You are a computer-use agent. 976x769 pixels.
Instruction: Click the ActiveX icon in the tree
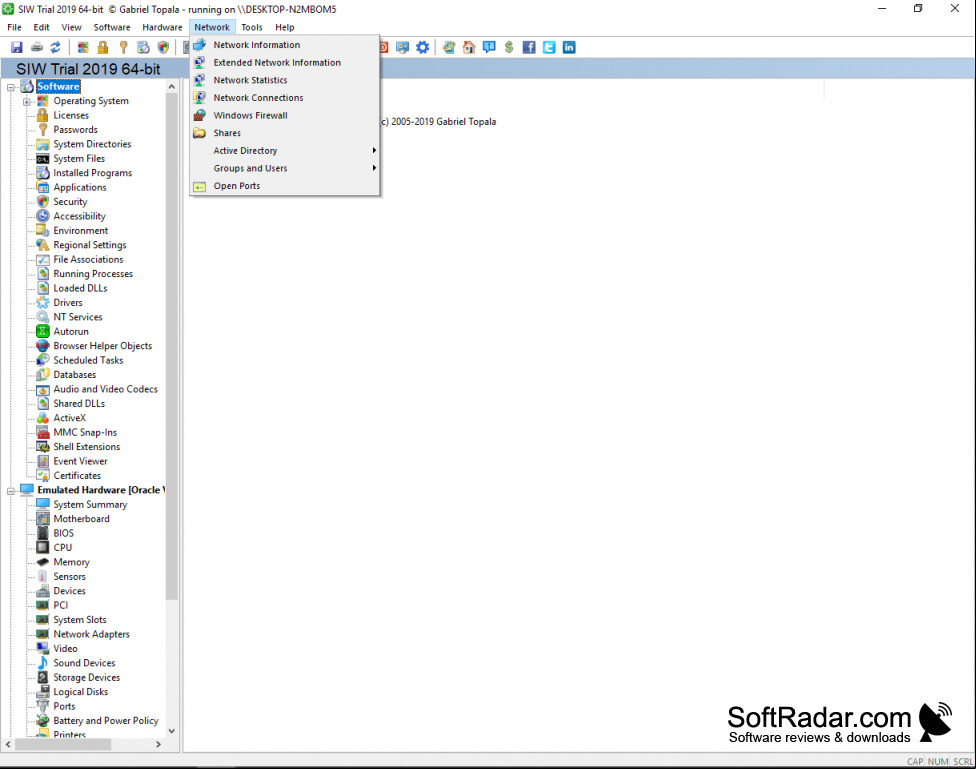(42, 418)
